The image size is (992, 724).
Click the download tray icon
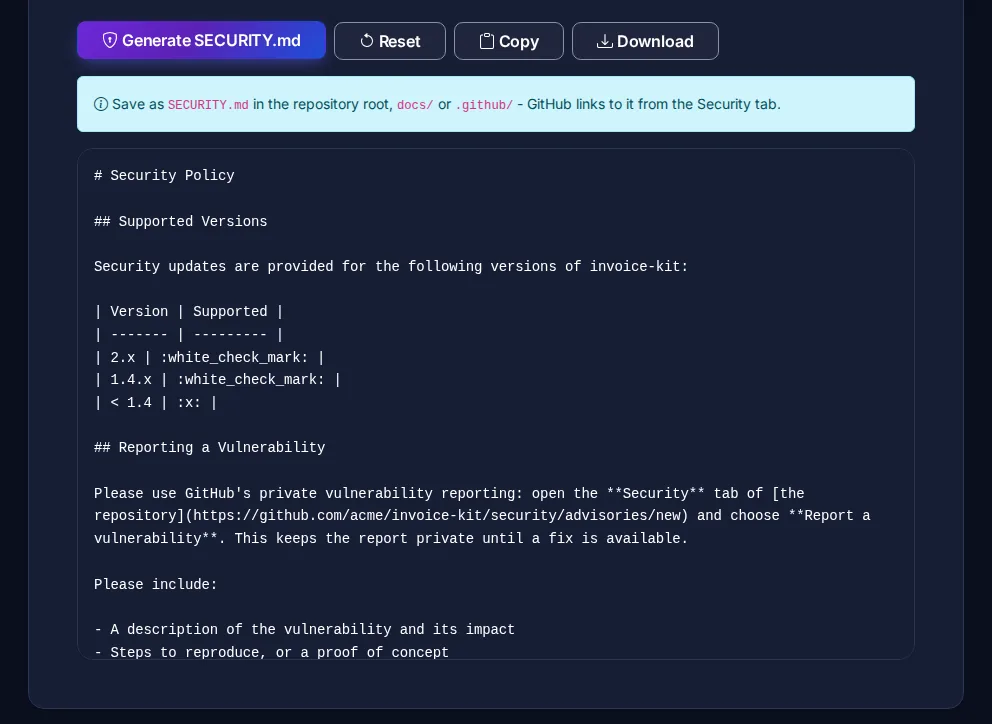pyautogui.click(x=604, y=41)
